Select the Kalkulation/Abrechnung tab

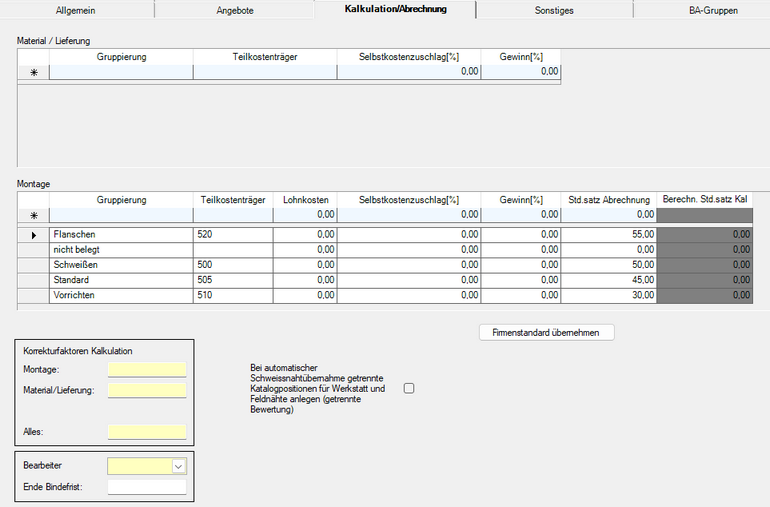click(x=395, y=9)
